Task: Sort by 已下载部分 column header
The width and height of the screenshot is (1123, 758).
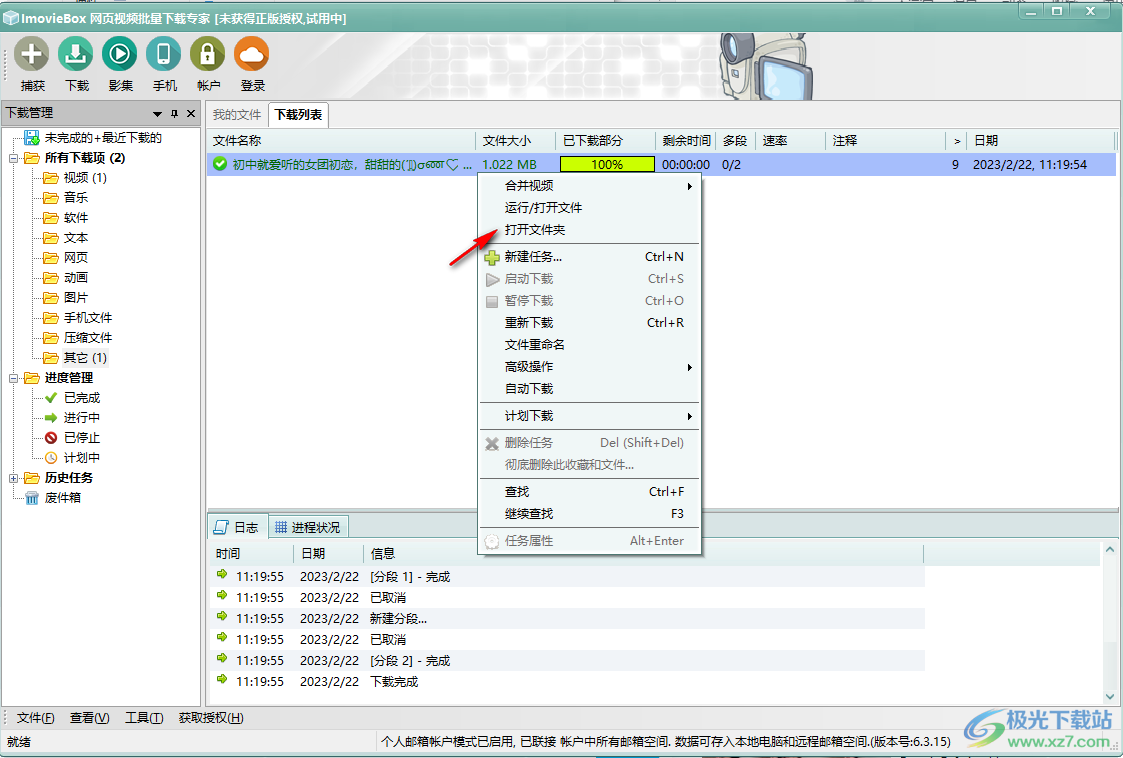Action: click(606, 140)
